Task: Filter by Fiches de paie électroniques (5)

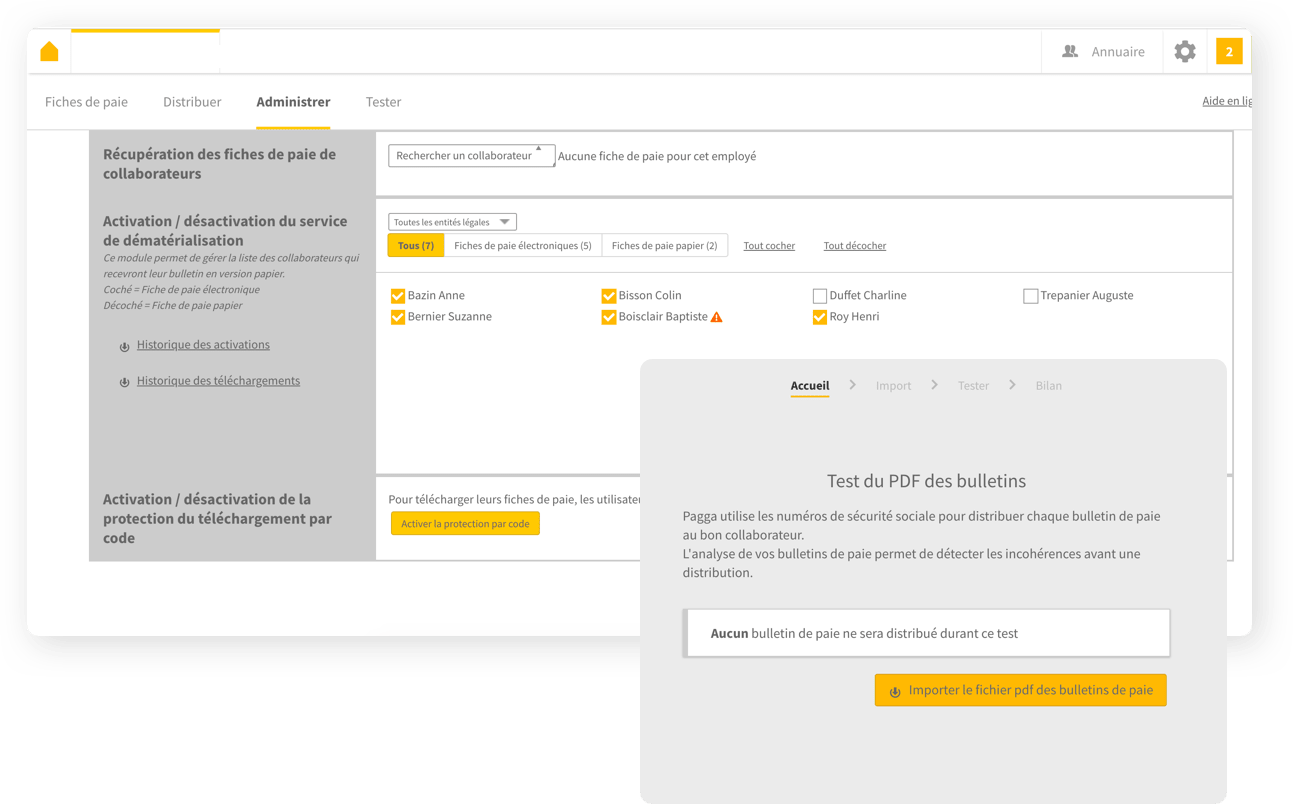Action: click(x=522, y=246)
